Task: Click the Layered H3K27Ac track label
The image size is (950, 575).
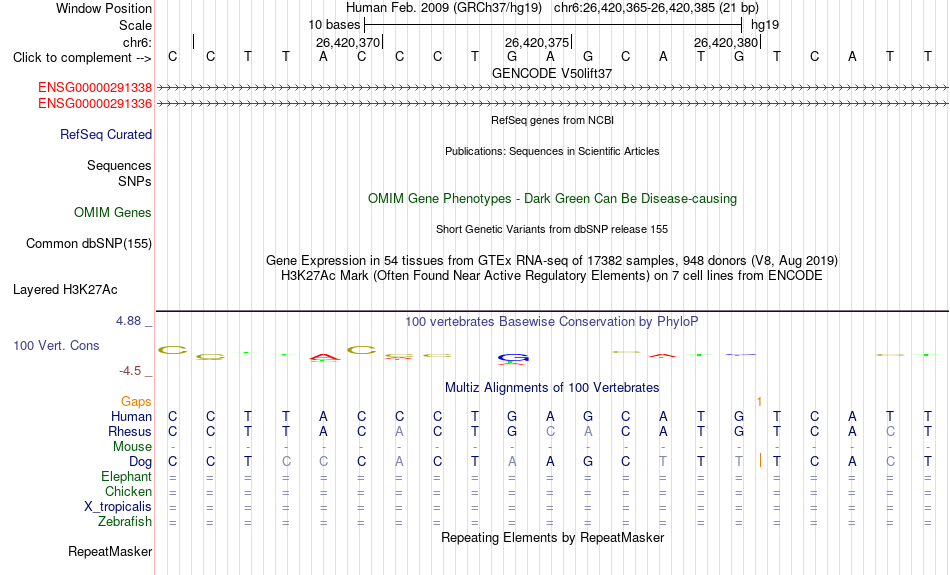Action: point(65,290)
